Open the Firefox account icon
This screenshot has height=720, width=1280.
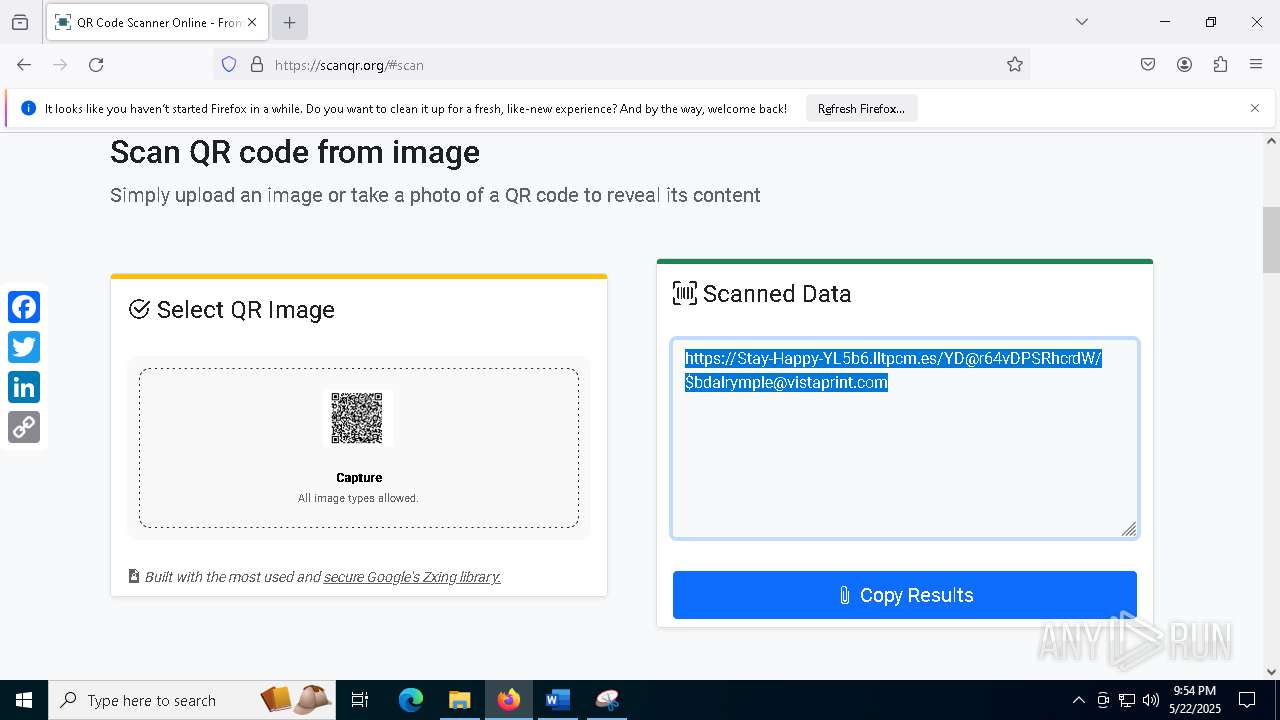(x=1184, y=65)
